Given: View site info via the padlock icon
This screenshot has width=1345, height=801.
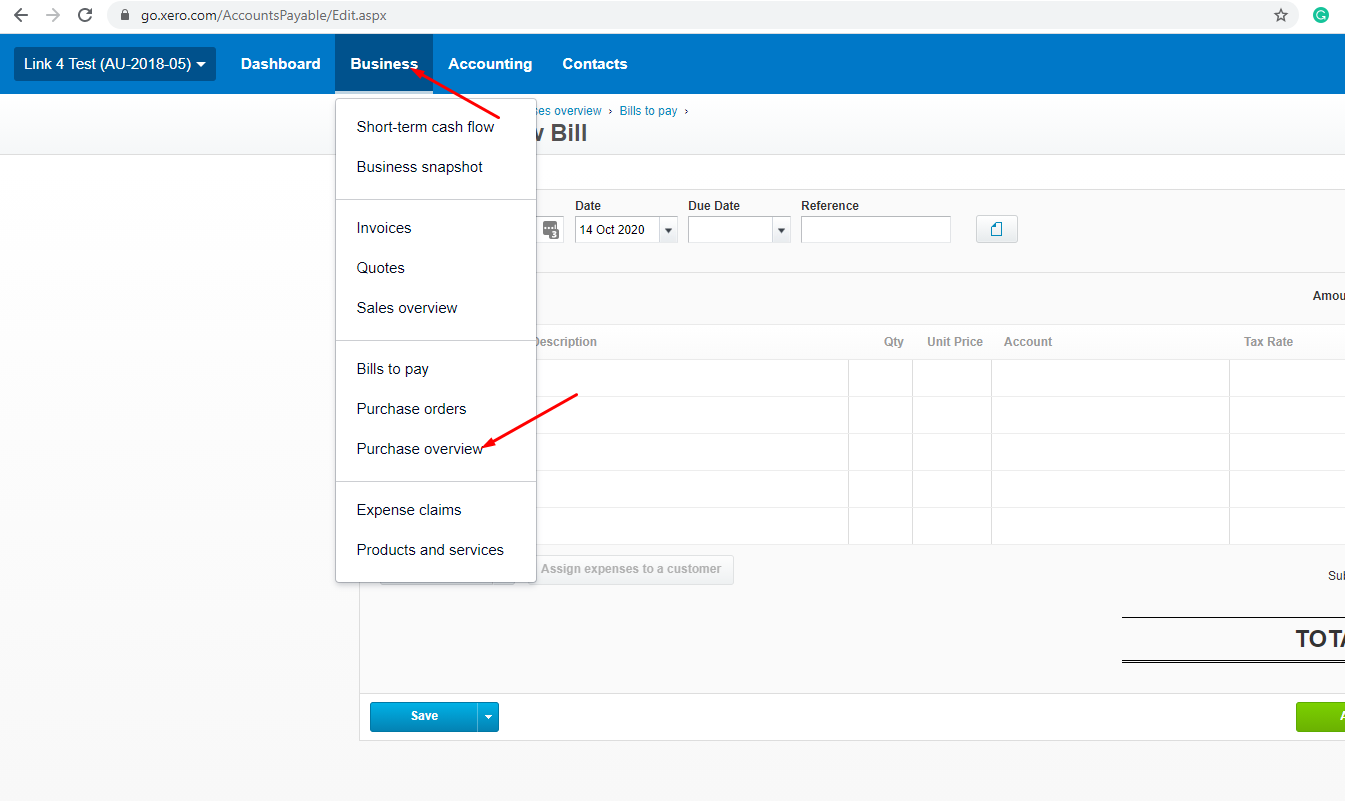Looking at the screenshot, I should pos(125,16).
